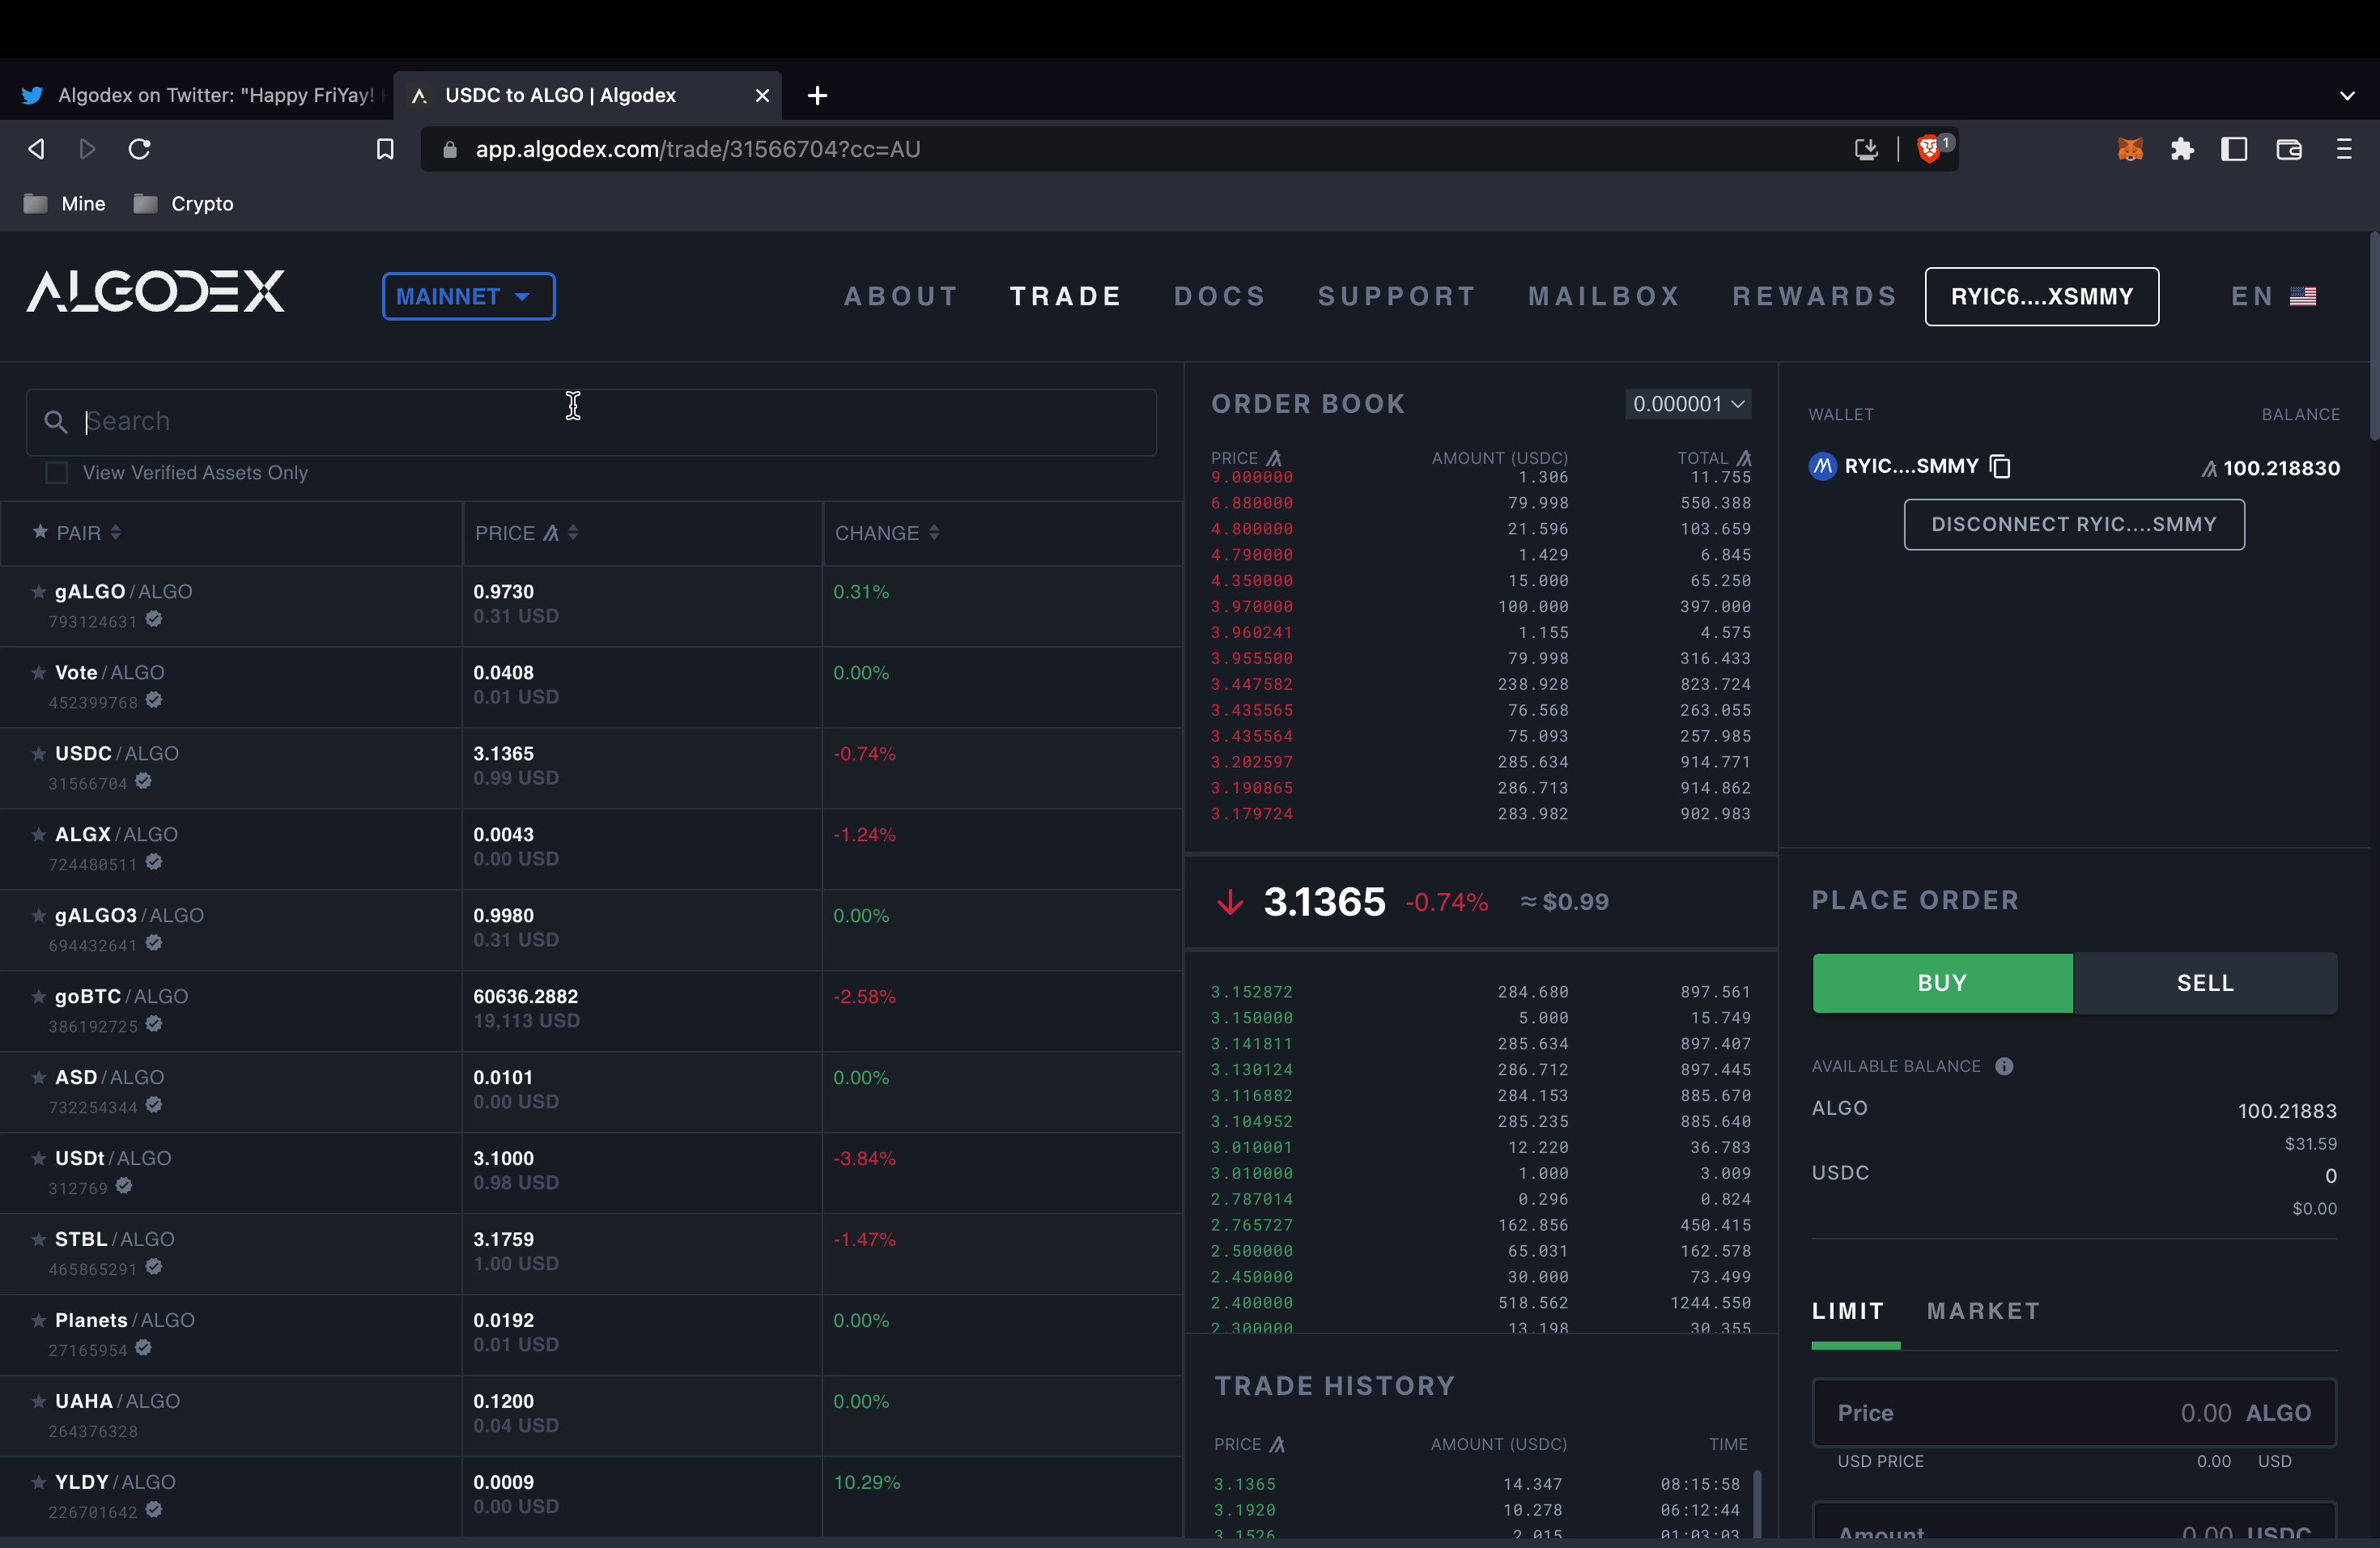Screen dimensions: 2380x1548
Task: Favorite the gALGO/ALGO pair star
Action: [x=39, y=592]
